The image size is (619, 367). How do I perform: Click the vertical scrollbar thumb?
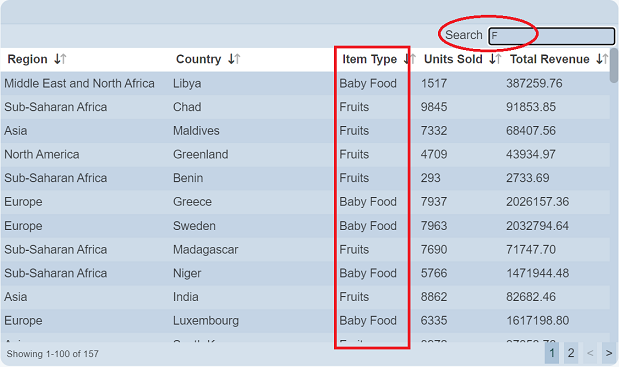pos(614,66)
